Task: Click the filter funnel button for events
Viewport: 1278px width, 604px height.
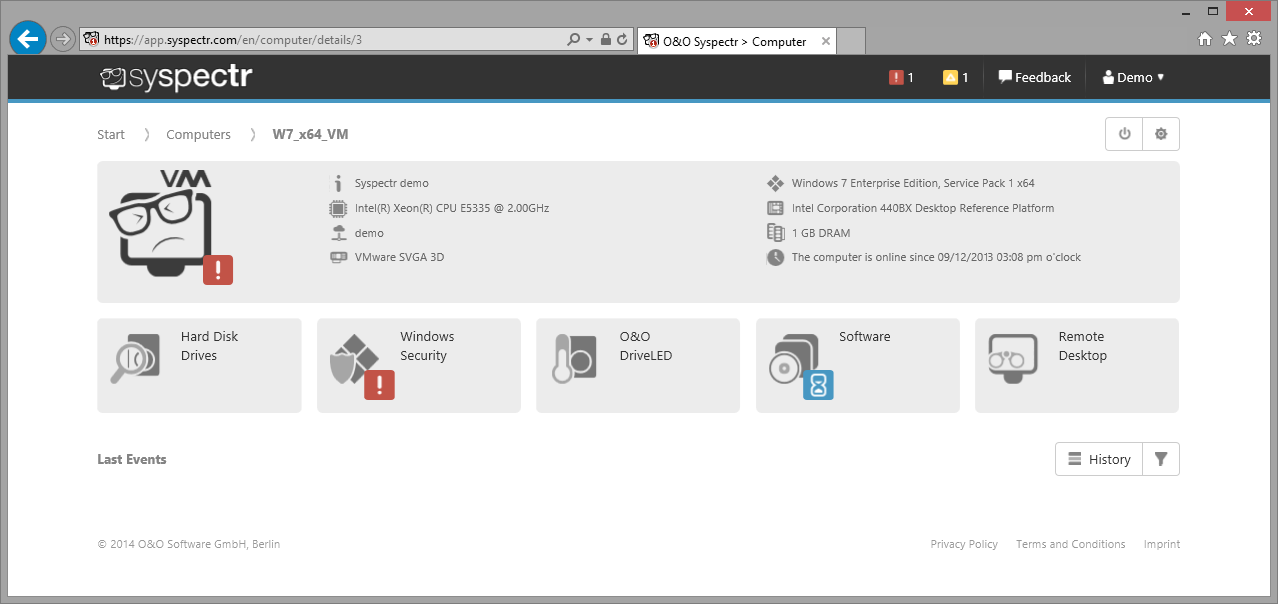Action: (1161, 459)
